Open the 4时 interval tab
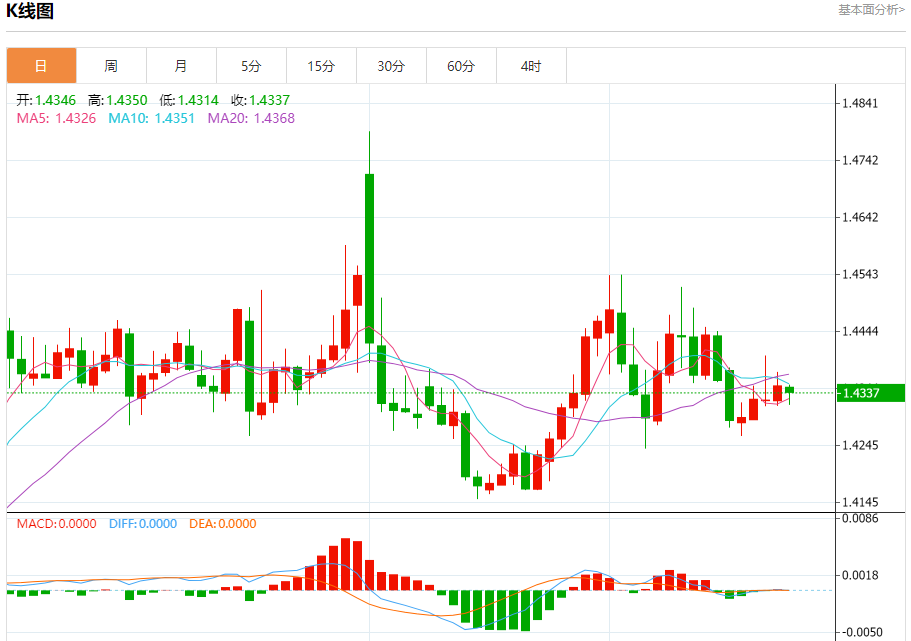The width and height of the screenshot is (911, 641). pyautogui.click(x=531, y=66)
